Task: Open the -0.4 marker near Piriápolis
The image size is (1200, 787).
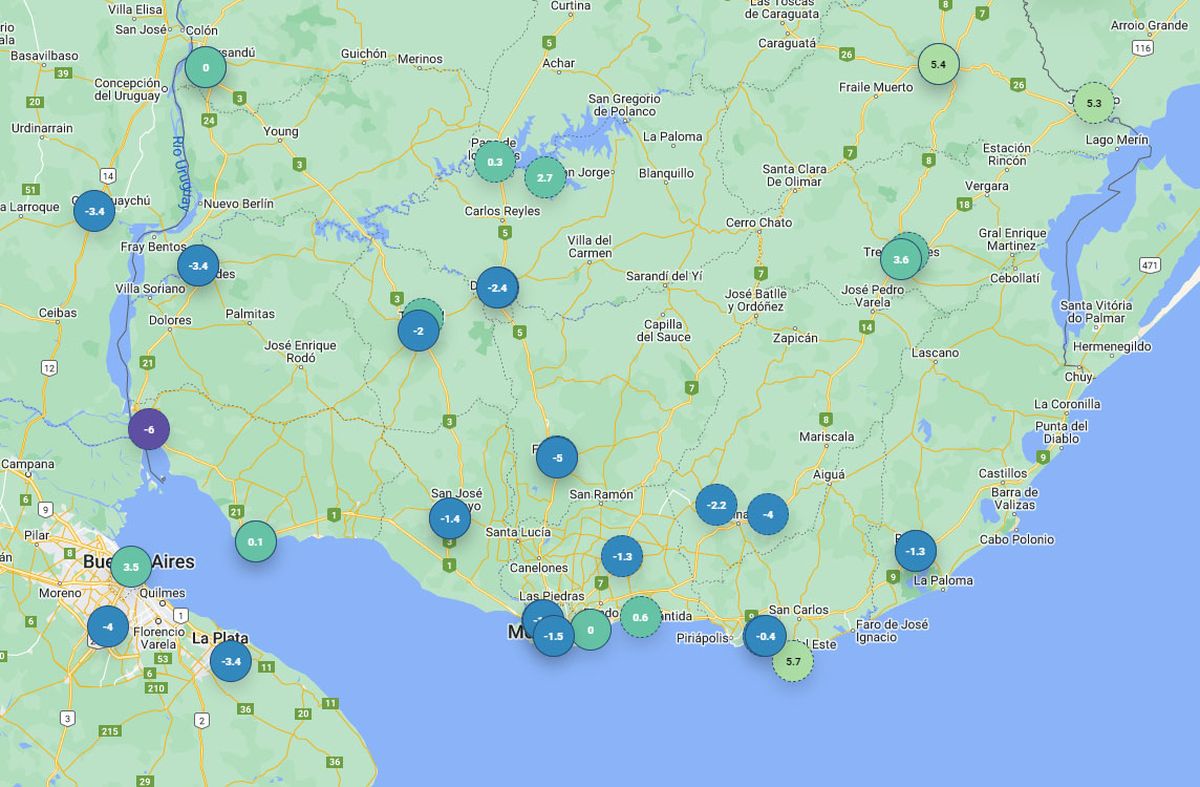Action: [766, 636]
